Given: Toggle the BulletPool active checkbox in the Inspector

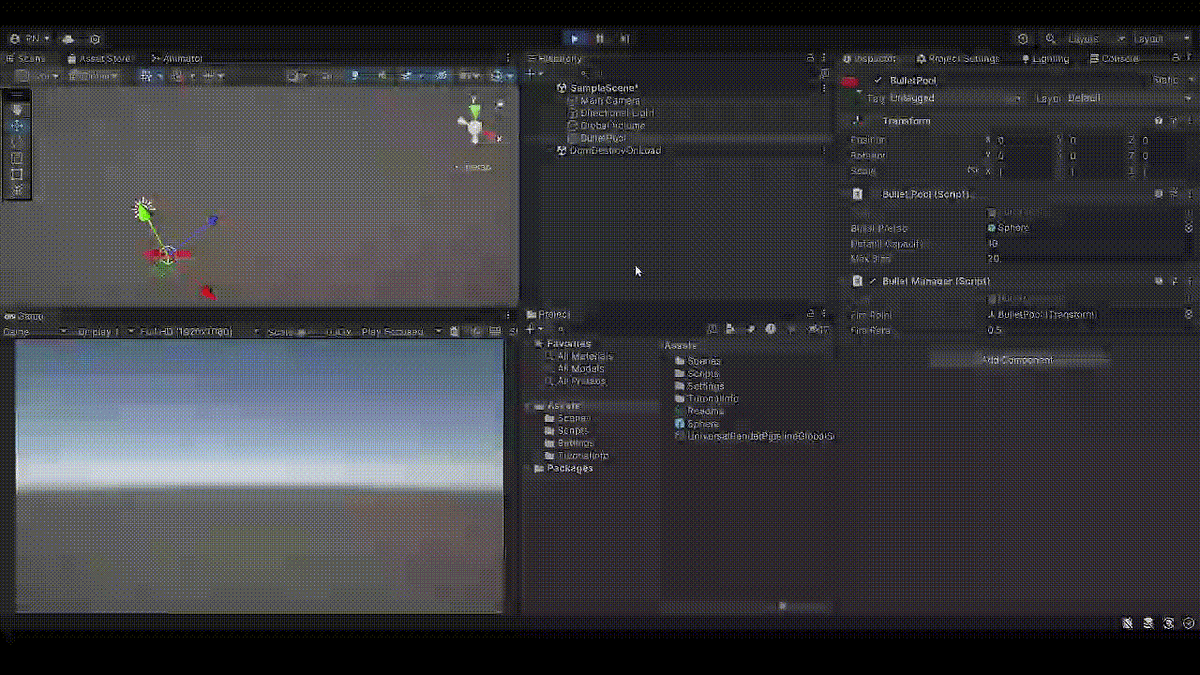Looking at the screenshot, I should pyautogui.click(x=877, y=80).
